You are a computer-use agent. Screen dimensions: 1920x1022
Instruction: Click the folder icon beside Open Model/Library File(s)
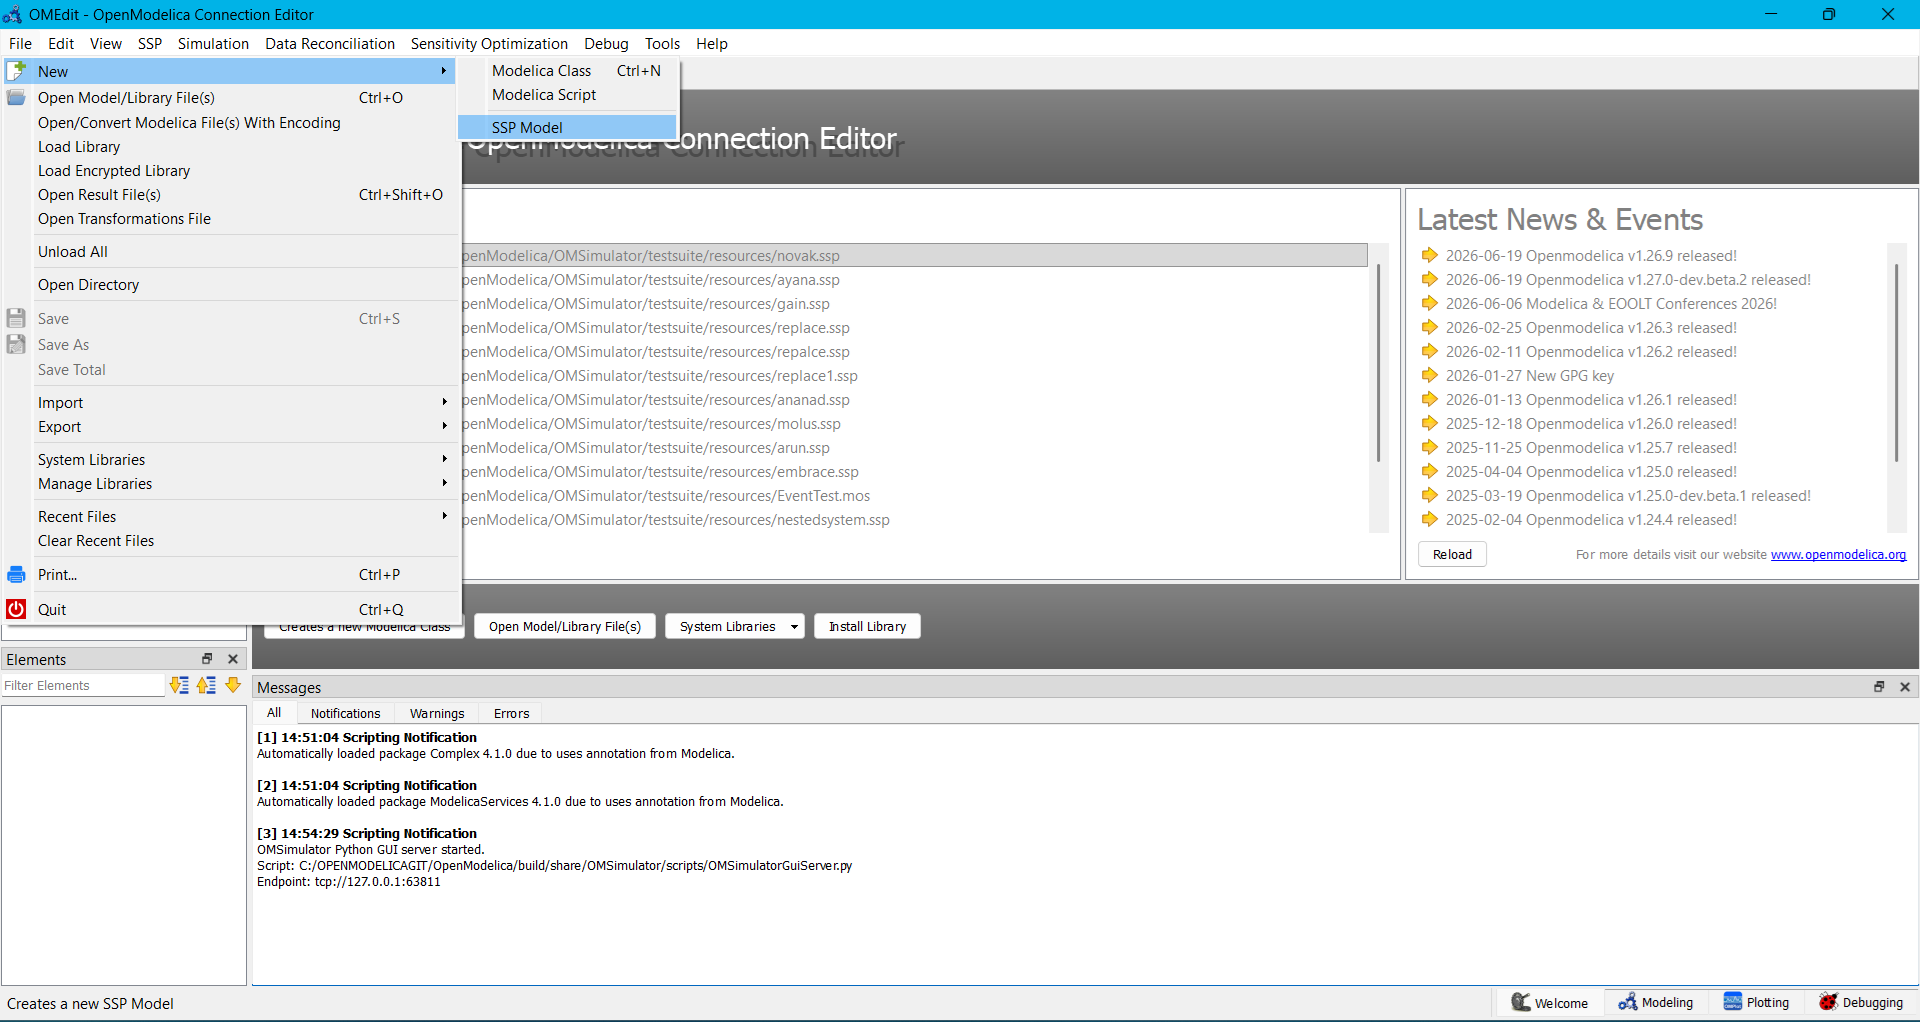pyautogui.click(x=16, y=97)
